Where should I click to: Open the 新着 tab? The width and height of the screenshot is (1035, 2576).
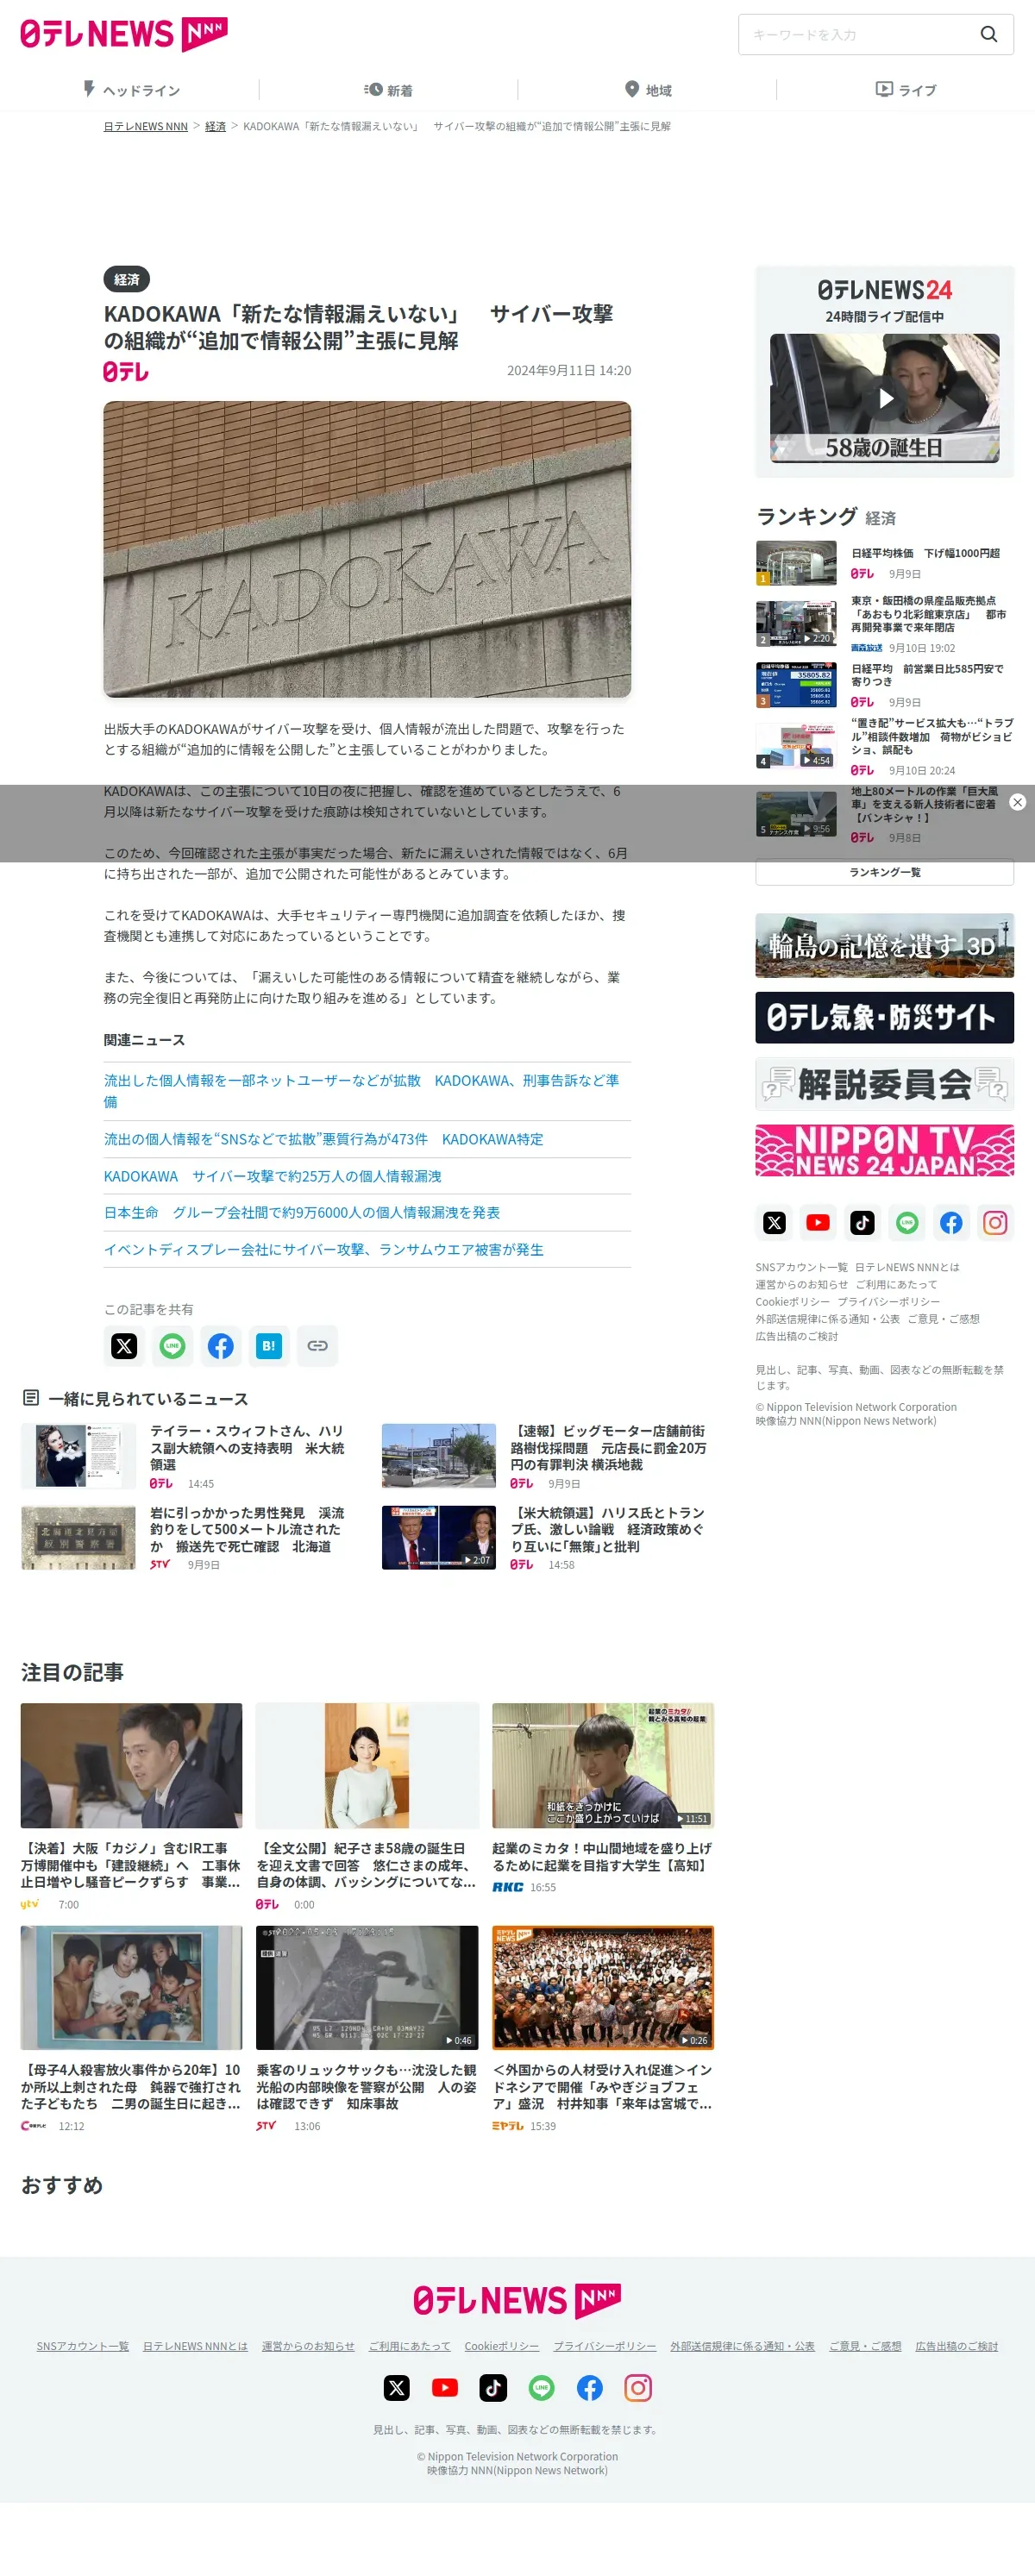click(388, 90)
